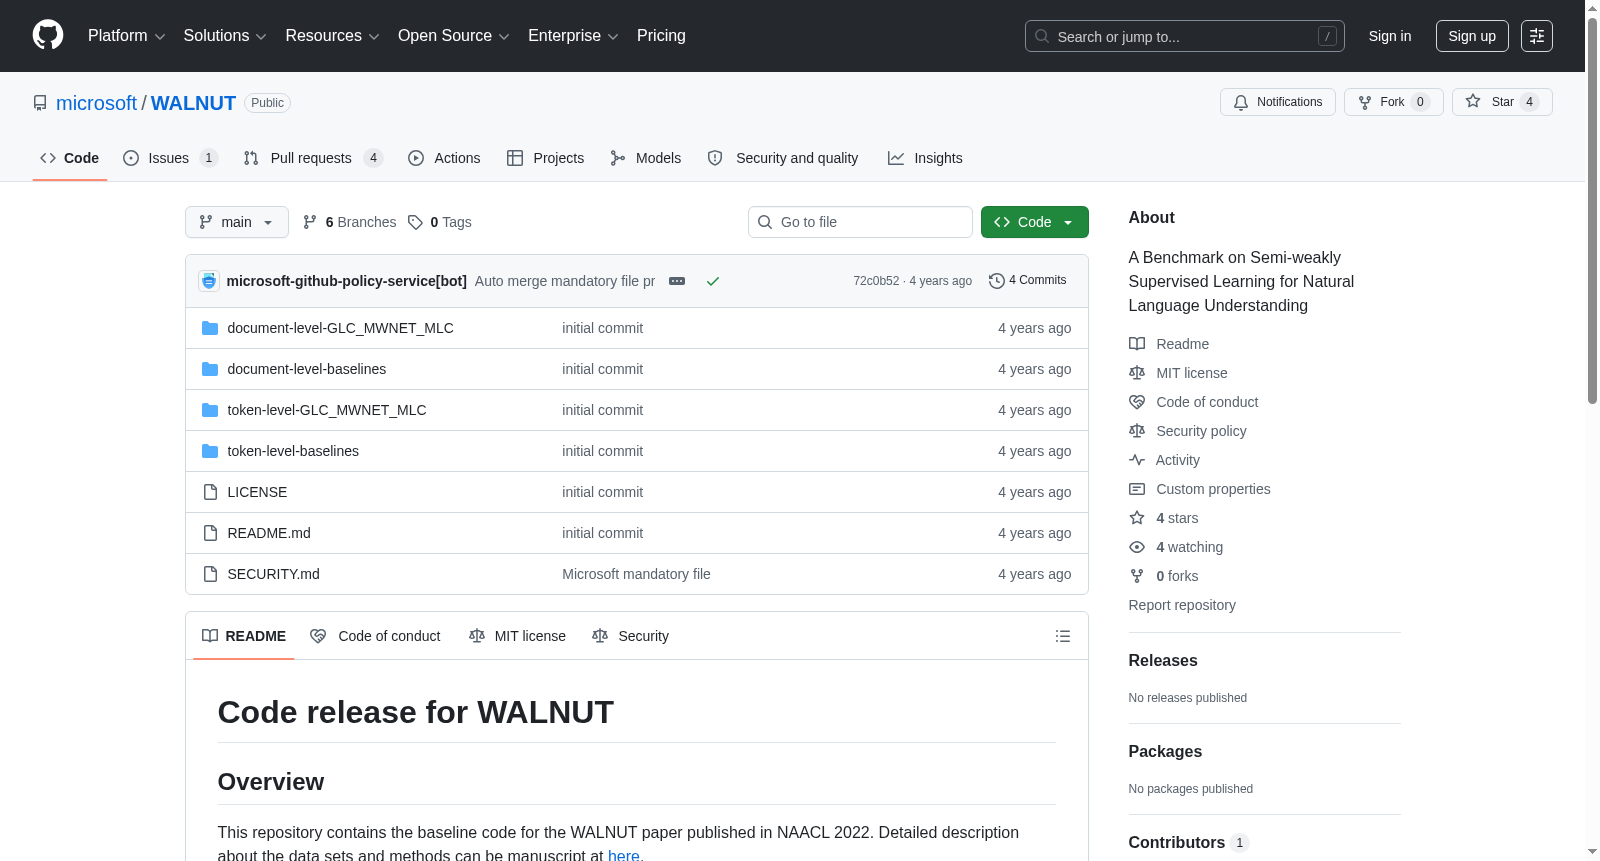Open the green Code dropdown button
Image resolution: width=1600 pixels, height=861 pixels.
1034,222
